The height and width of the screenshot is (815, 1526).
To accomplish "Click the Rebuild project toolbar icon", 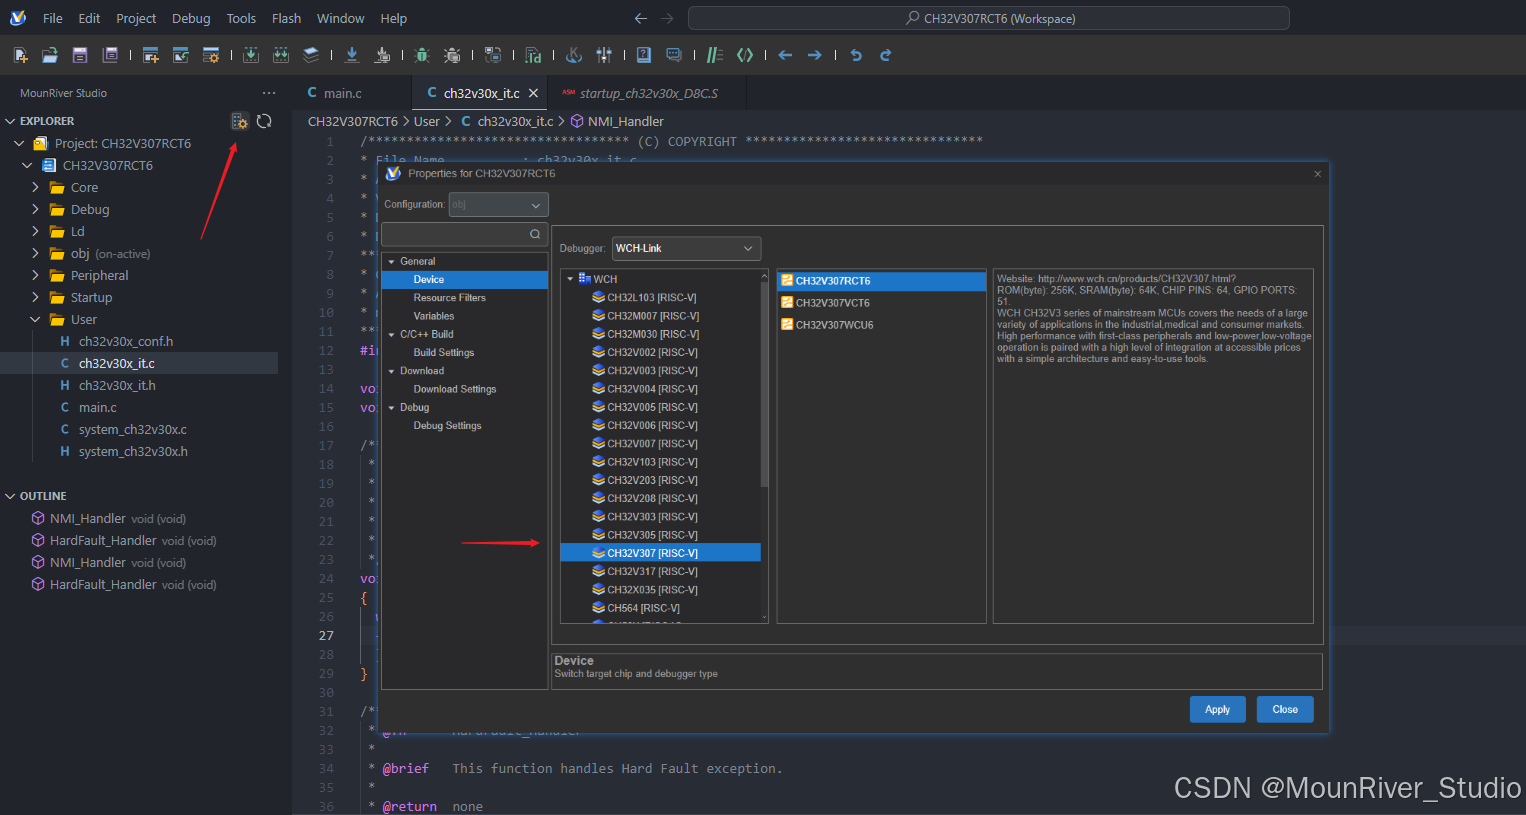I will [x=281, y=55].
